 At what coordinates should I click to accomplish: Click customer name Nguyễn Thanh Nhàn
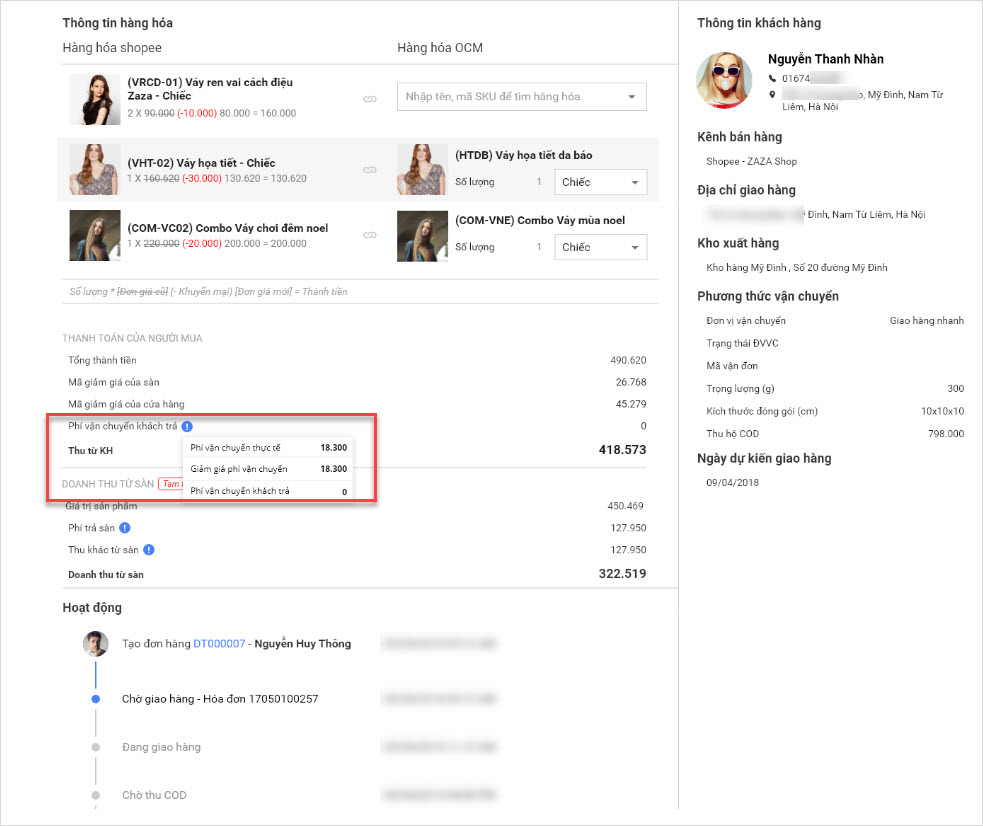point(826,59)
